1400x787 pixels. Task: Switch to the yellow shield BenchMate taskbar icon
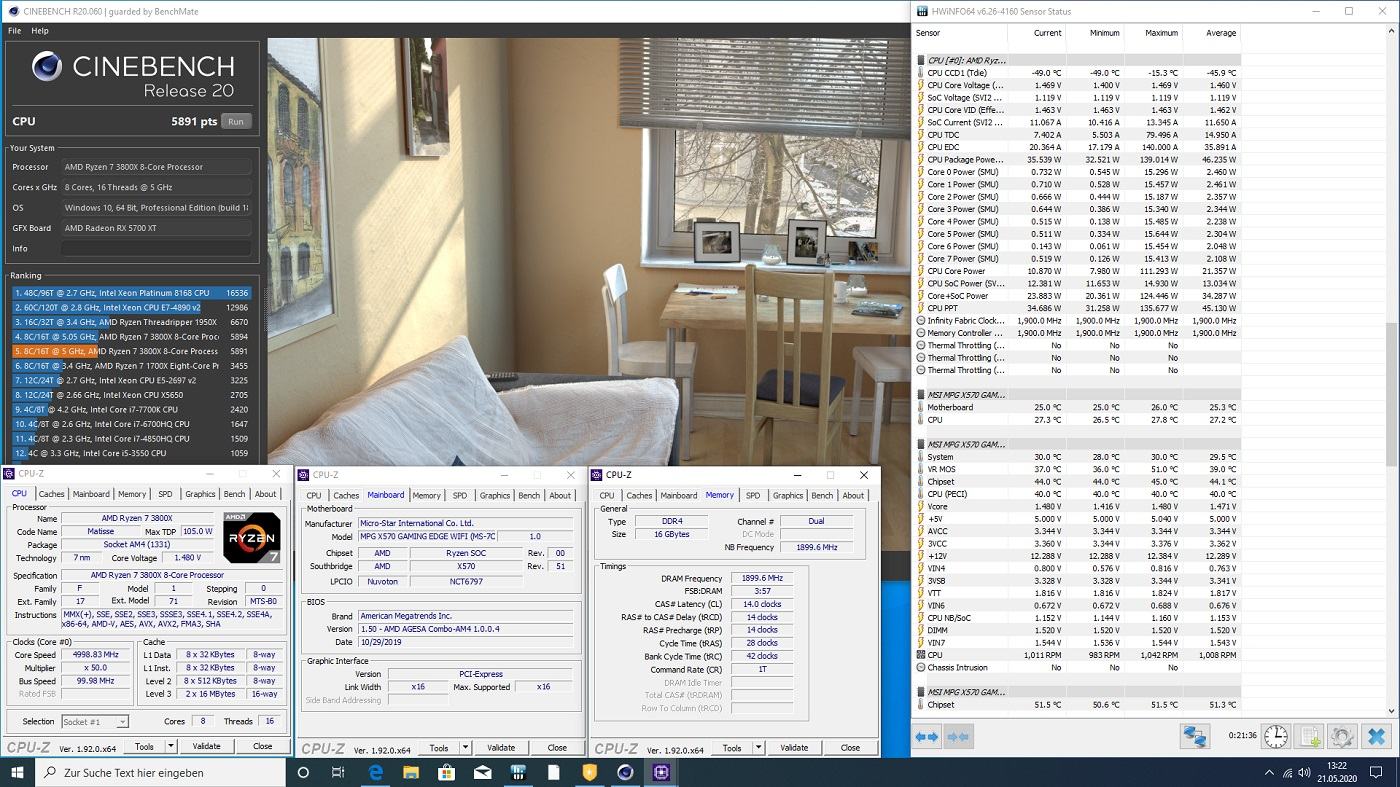pos(590,772)
